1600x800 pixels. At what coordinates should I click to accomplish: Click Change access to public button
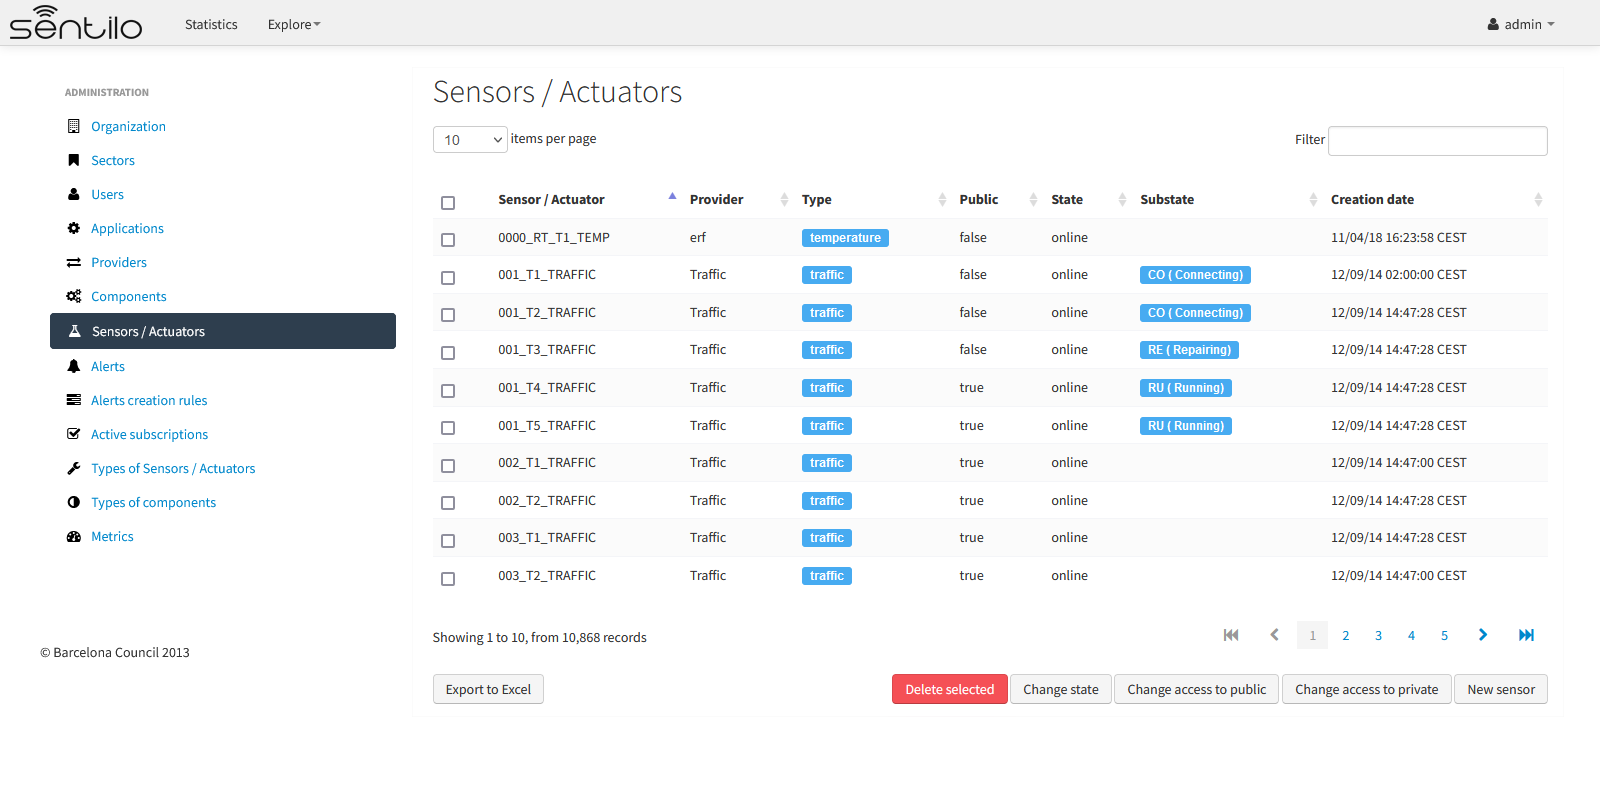1197,689
